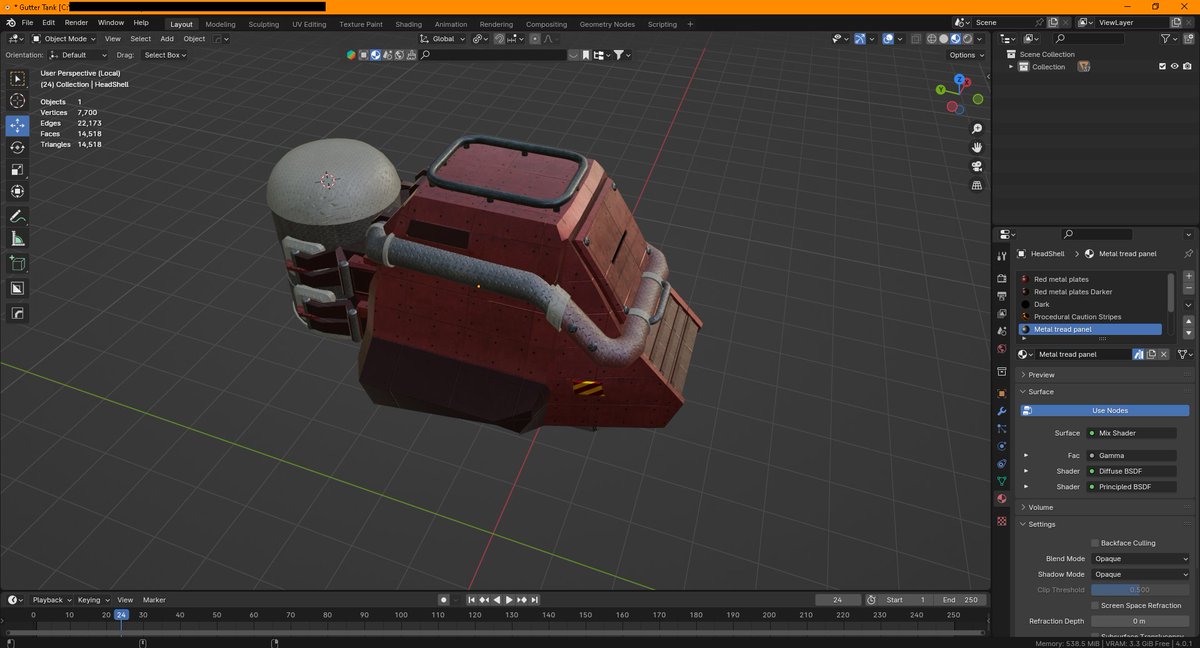Open the Global transform orientation dropdown
Screen dimensions: 1200x648
[441, 39]
